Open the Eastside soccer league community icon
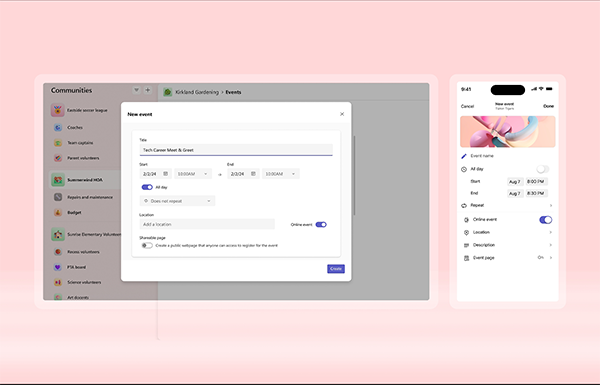This screenshot has height=385, width=600. click(57, 110)
